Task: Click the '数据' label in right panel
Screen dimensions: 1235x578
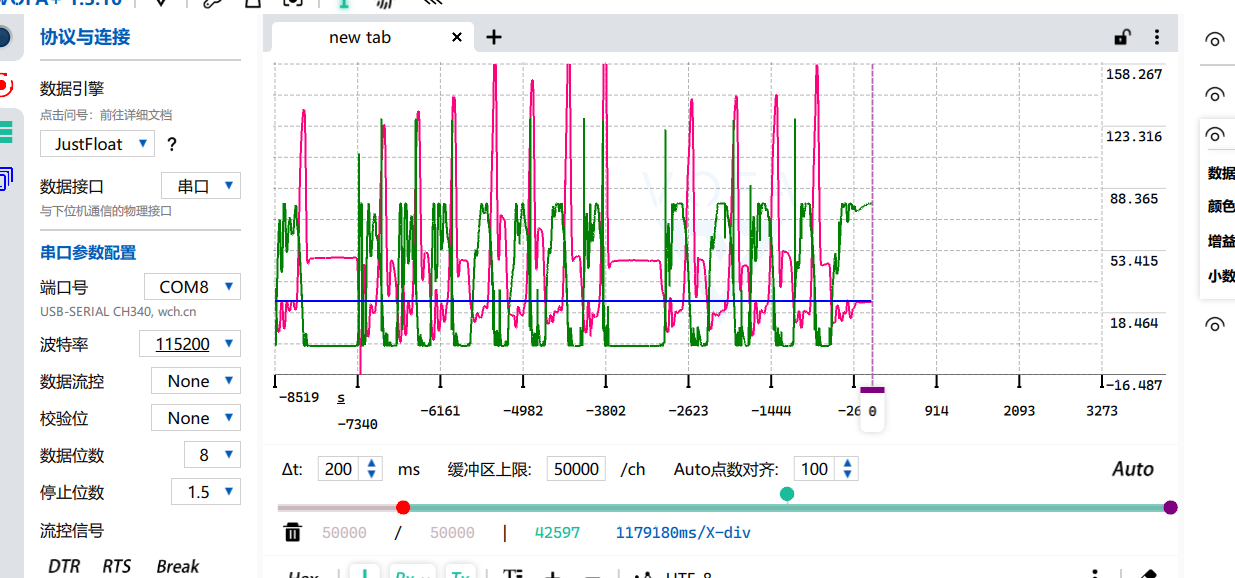Action: [1221, 173]
